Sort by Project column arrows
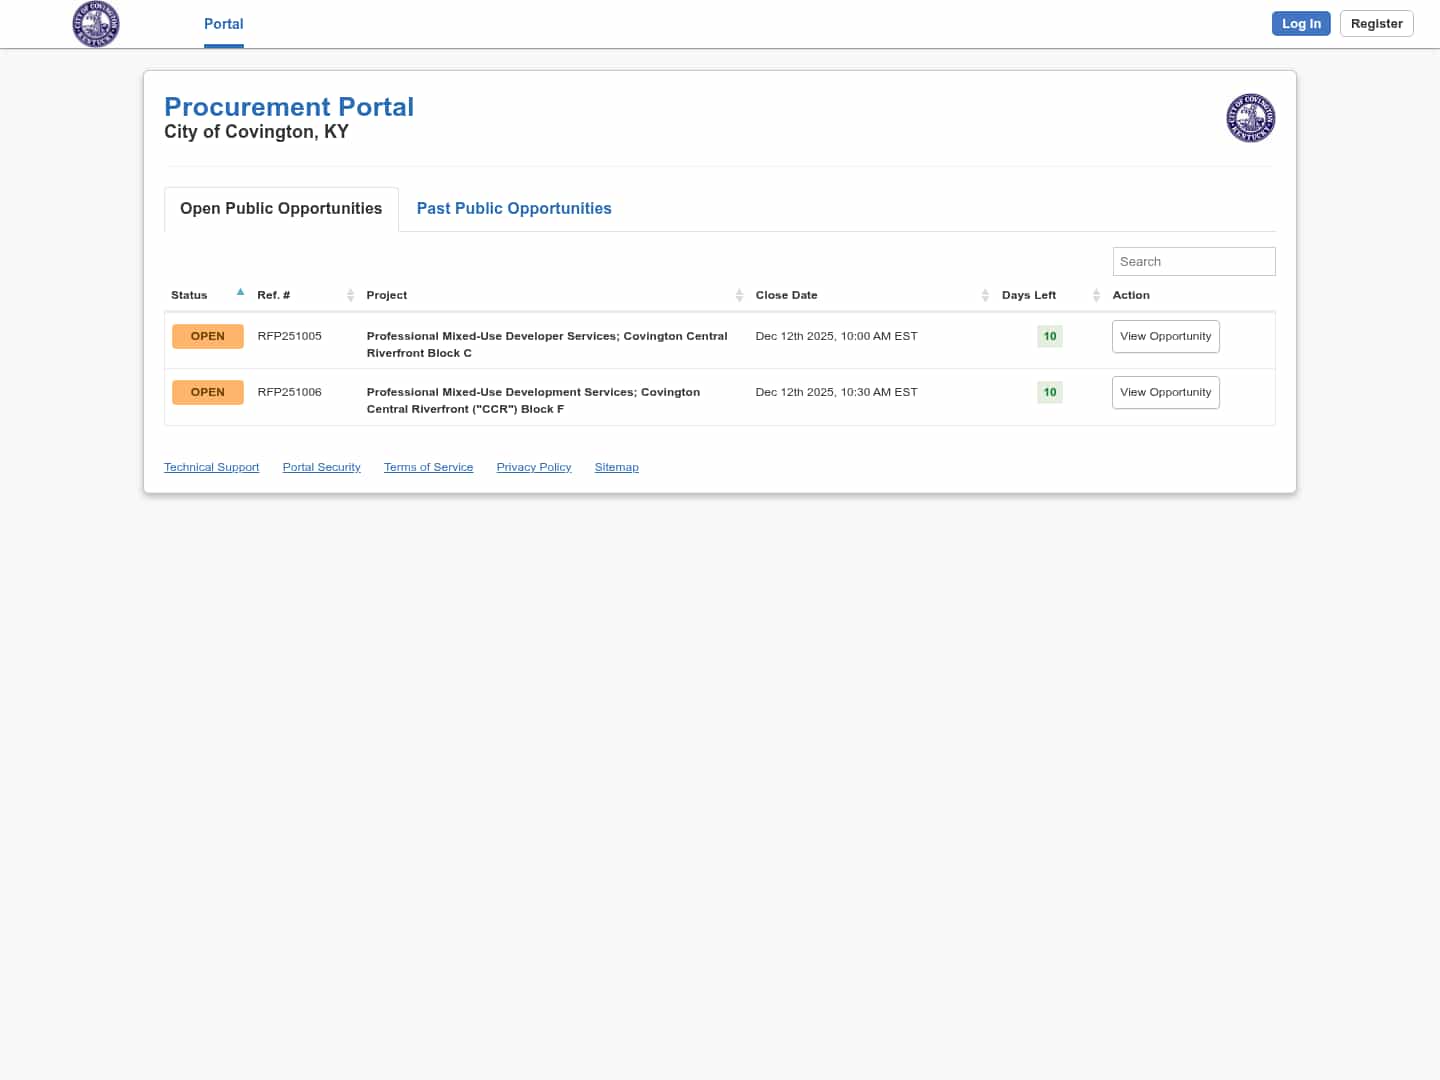Image resolution: width=1440 pixels, height=1080 pixels. pyautogui.click(x=739, y=295)
